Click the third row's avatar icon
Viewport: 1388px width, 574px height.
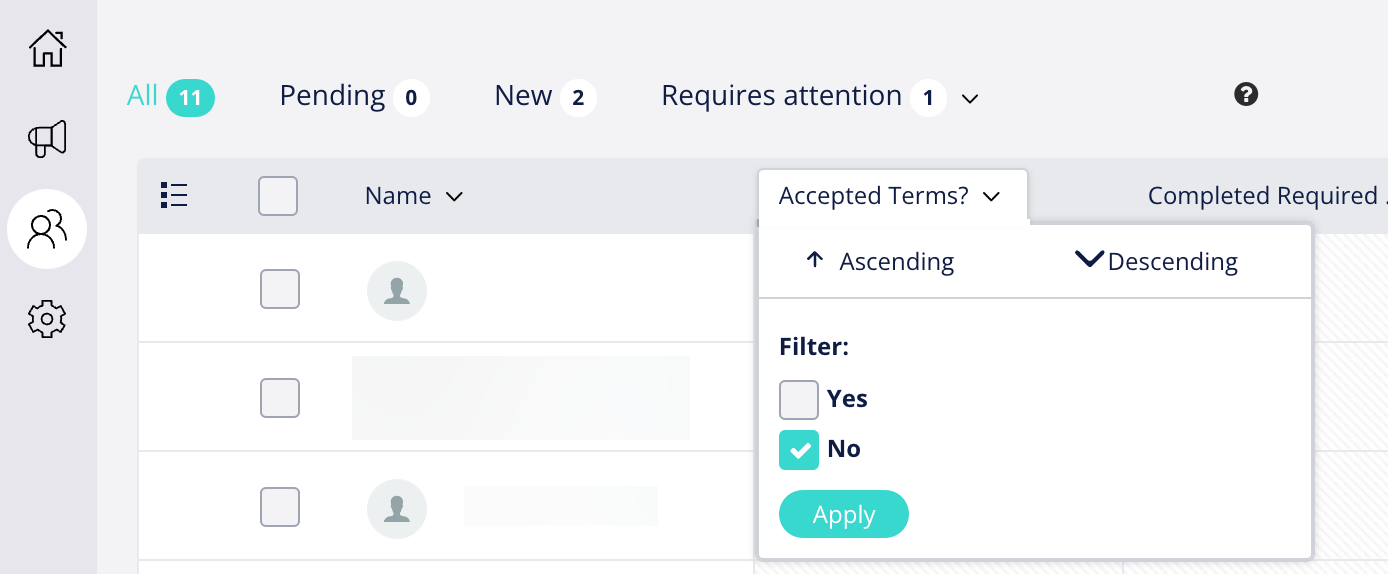coord(397,509)
